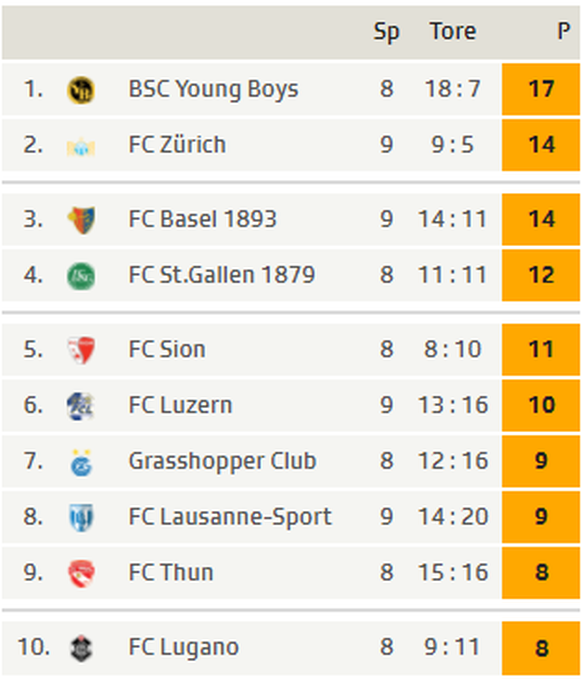Click FC Luzern's 13:16 goals cell
This screenshot has width=582, height=679.
point(453,405)
